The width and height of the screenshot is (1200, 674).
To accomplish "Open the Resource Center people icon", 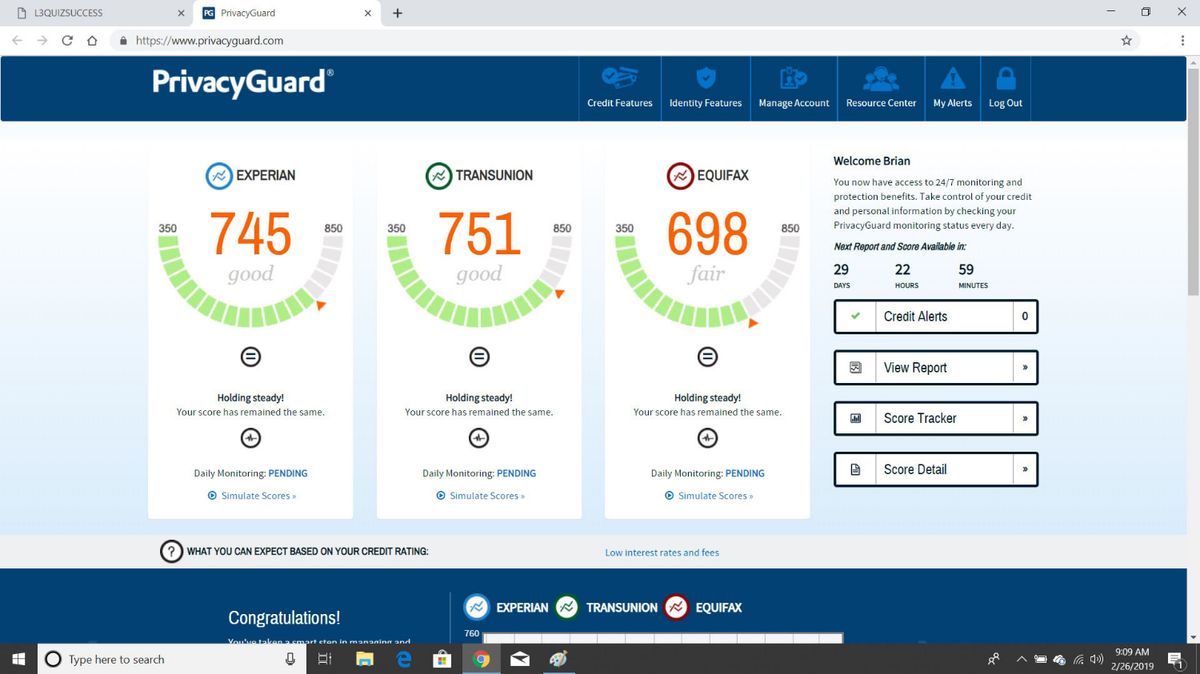I will click(880, 78).
